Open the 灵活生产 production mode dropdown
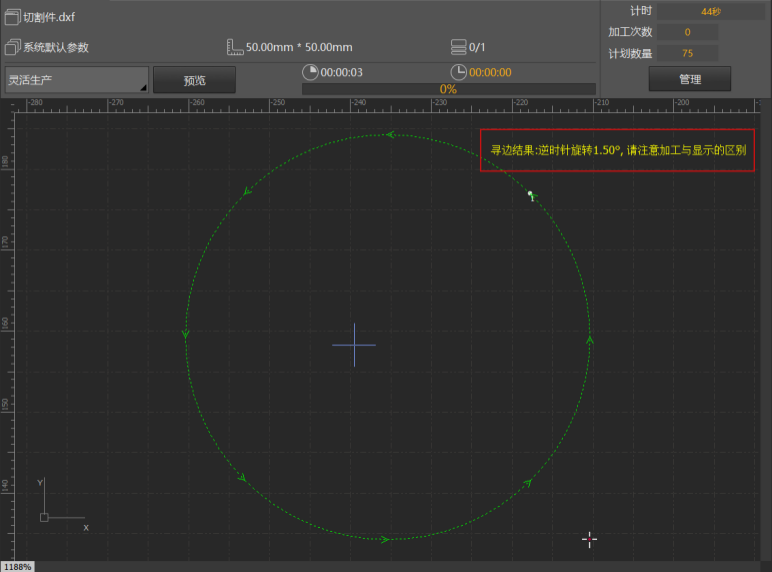The image size is (772, 572). pyautogui.click(x=76, y=80)
